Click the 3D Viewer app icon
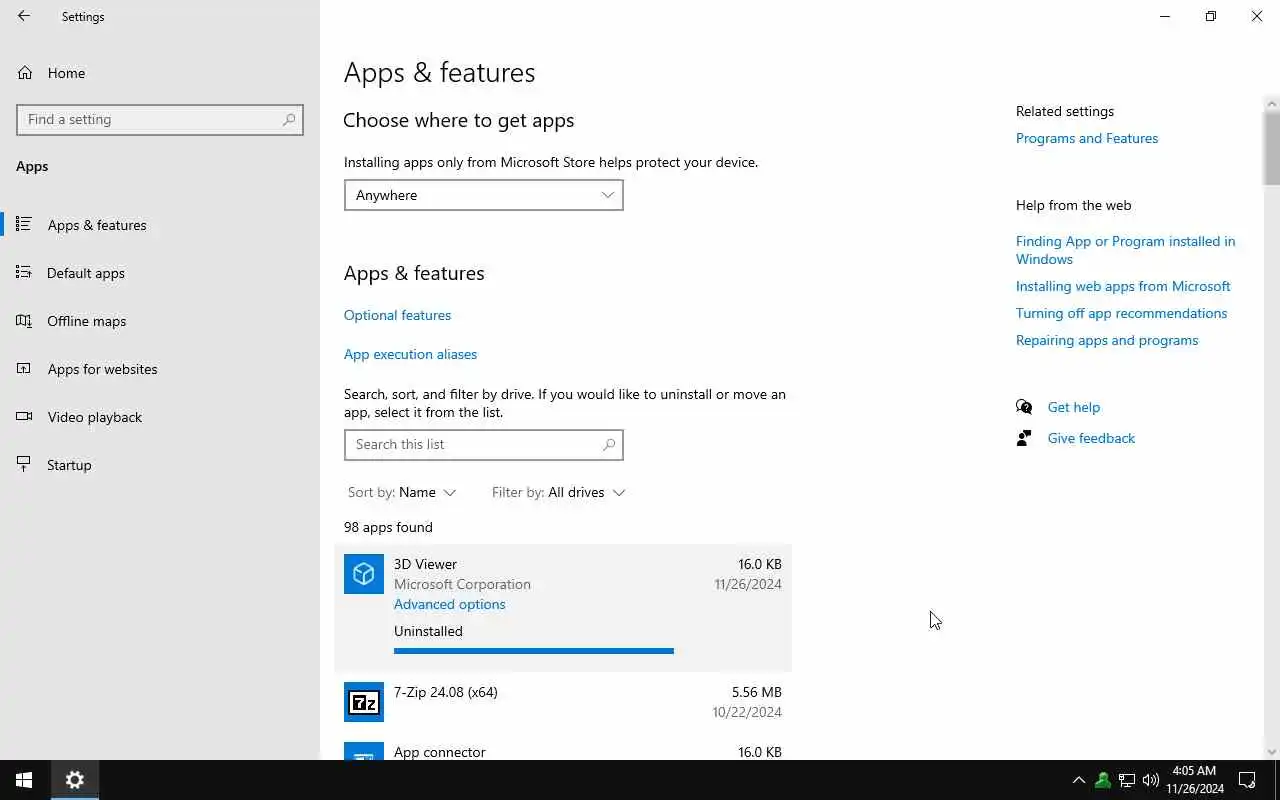This screenshot has height=800, width=1280. point(364,574)
